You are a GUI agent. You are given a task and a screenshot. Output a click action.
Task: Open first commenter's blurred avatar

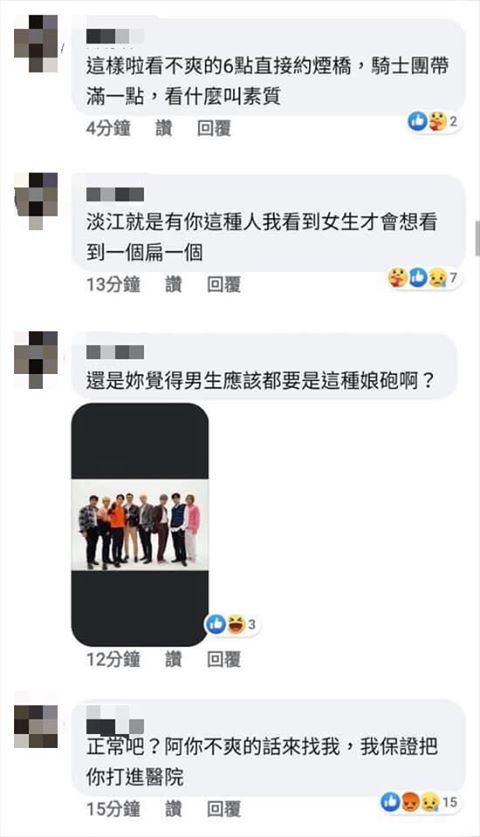[x=36, y=43]
